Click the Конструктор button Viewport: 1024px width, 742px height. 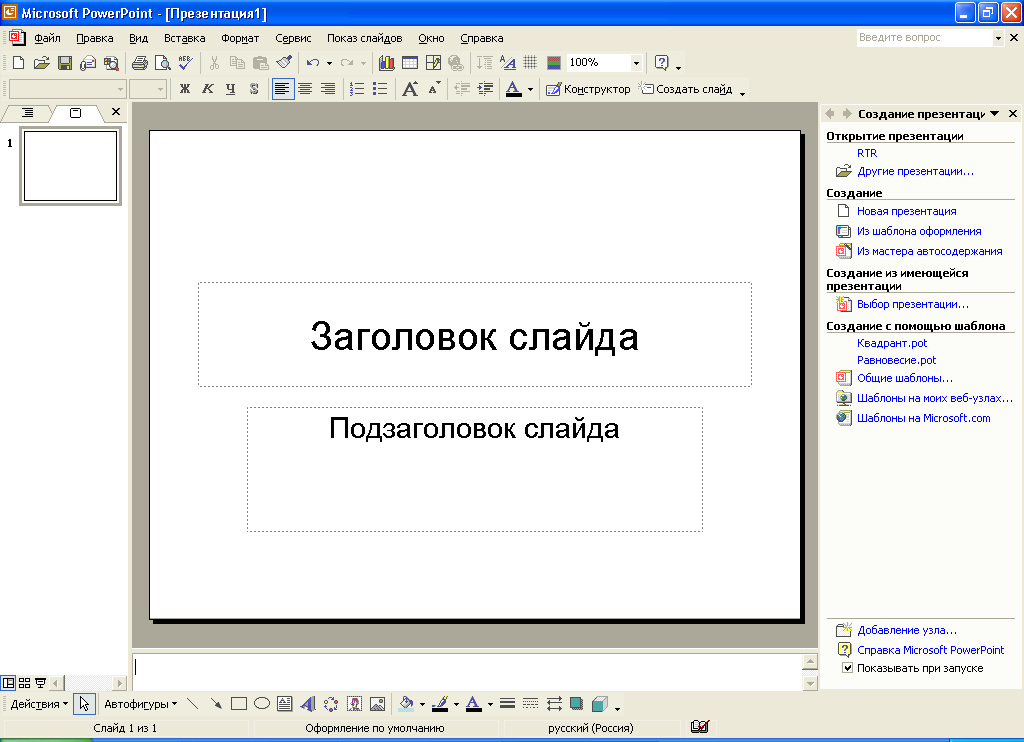pos(588,89)
